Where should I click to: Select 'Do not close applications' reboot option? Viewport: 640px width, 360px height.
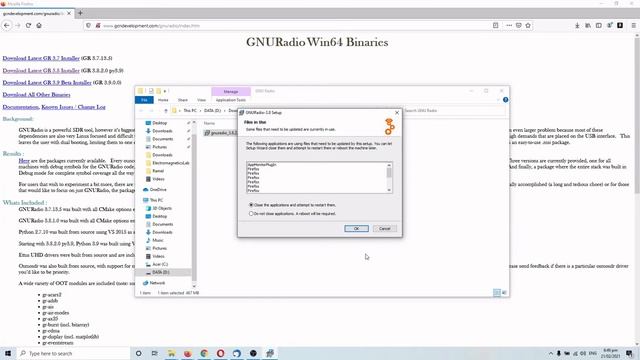coord(292,213)
